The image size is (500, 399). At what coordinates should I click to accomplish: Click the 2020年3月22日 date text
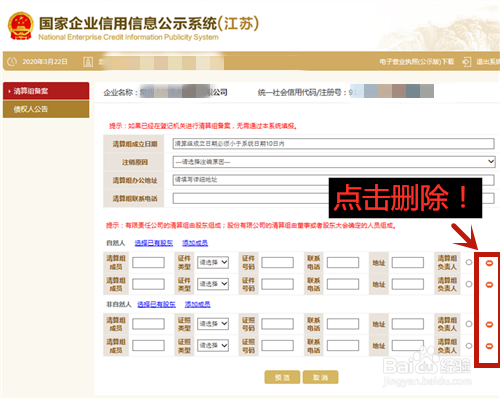[x=45, y=62]
